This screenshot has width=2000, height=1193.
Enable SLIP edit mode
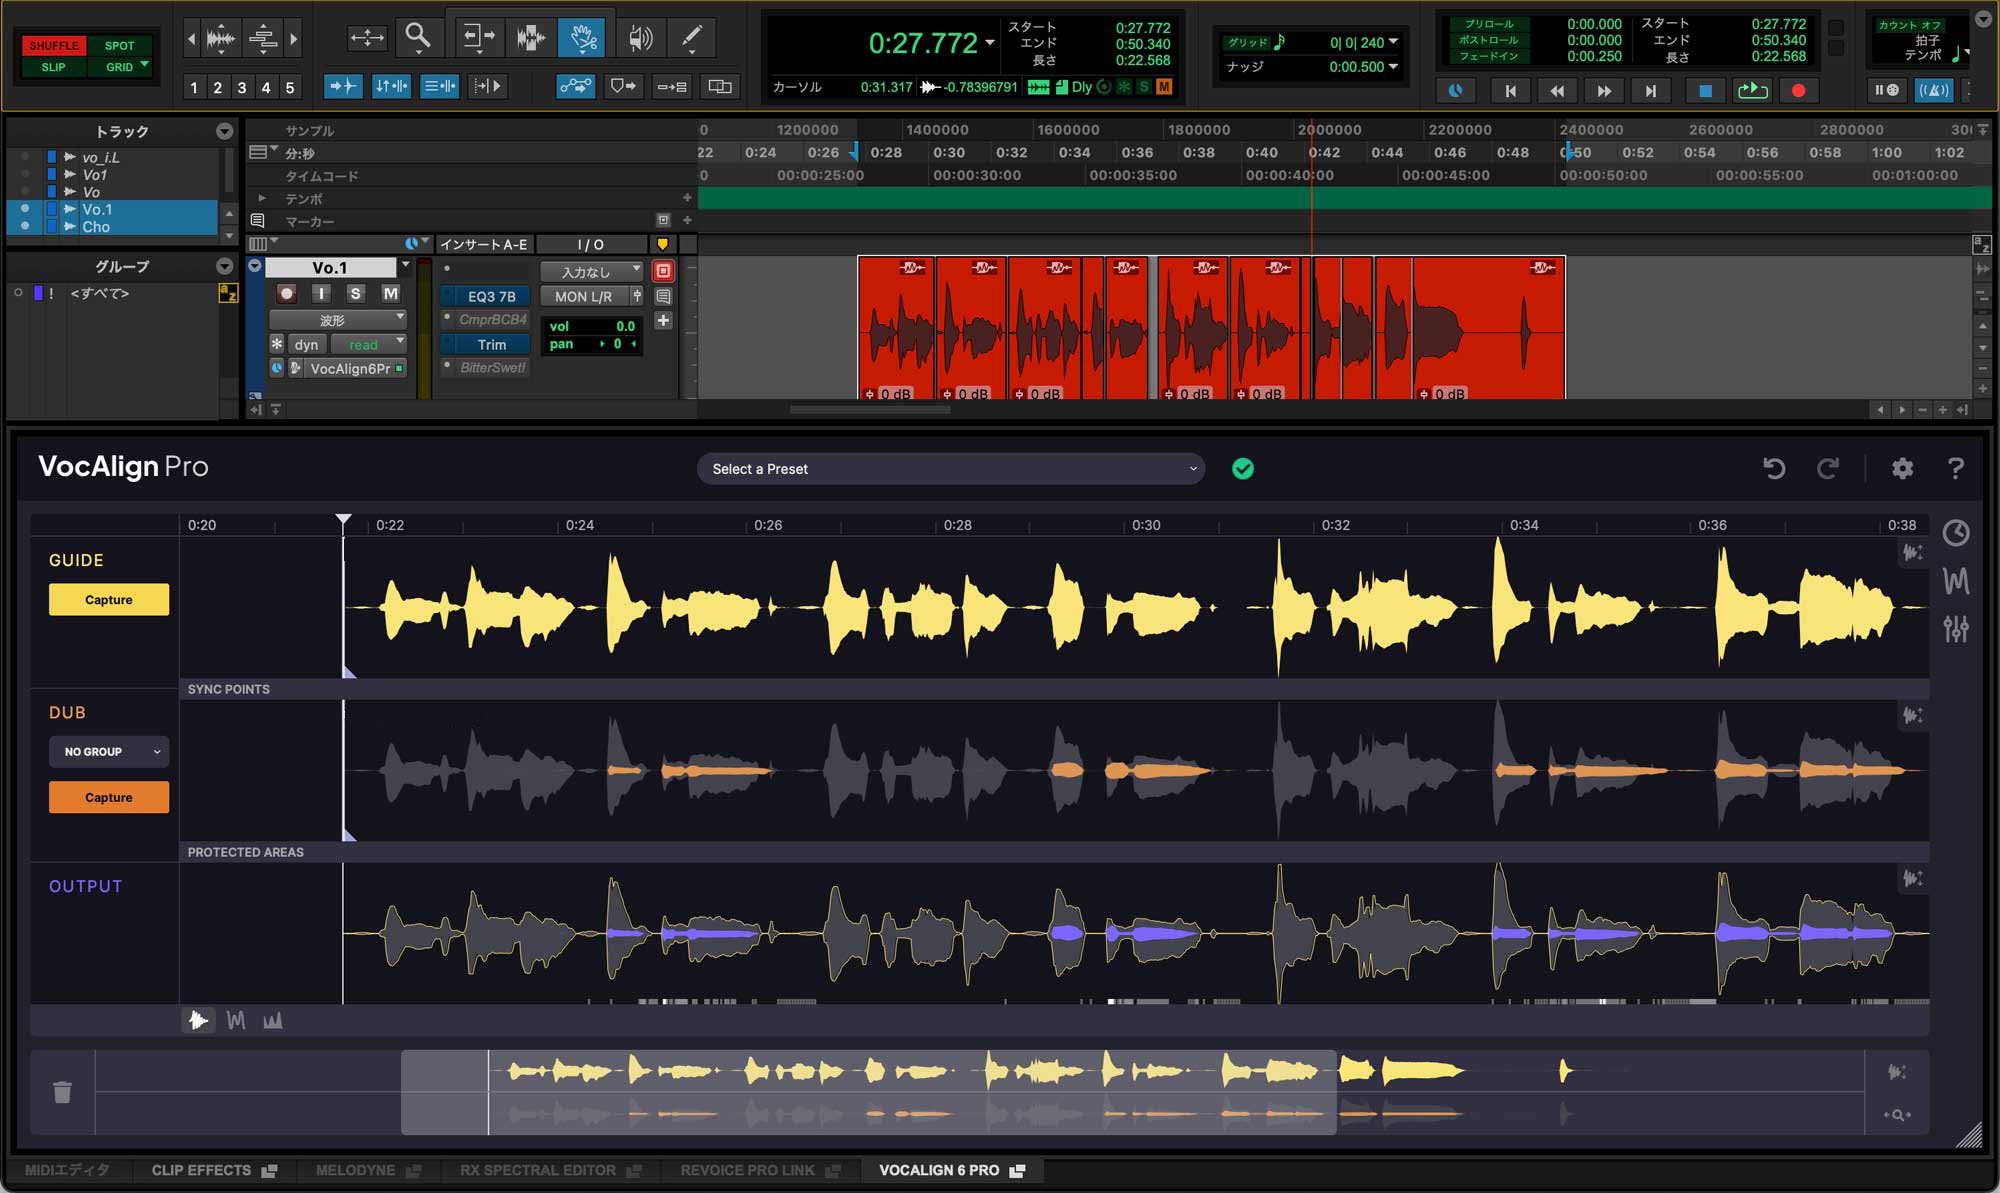click(x=54, y=67)
